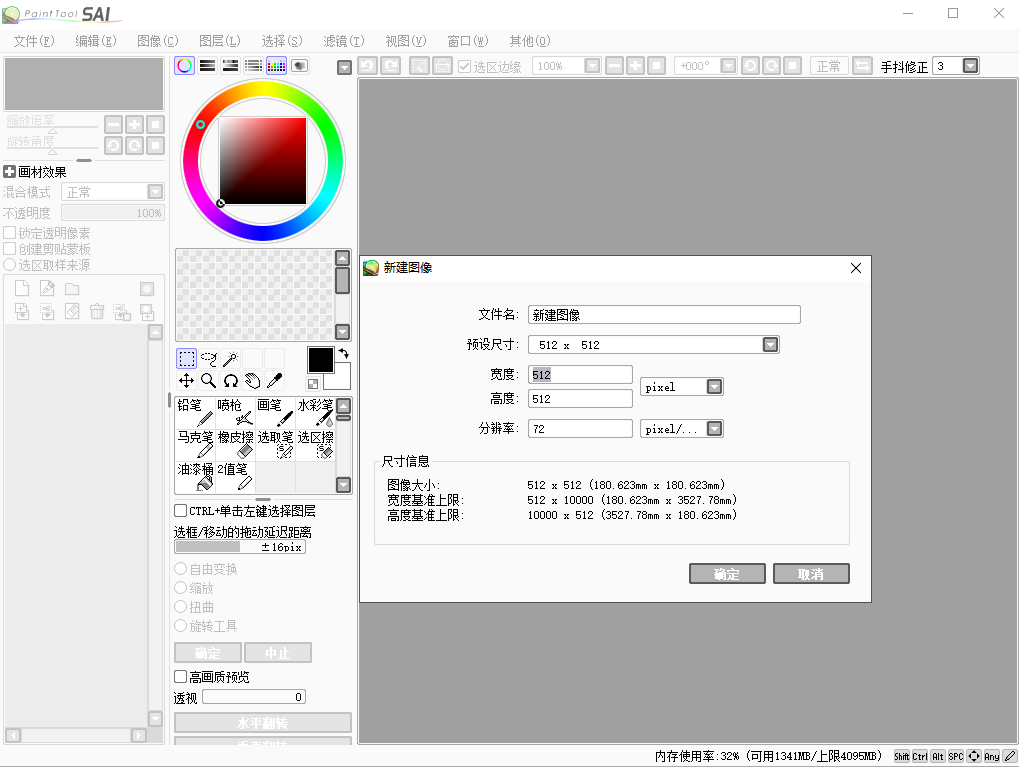1019x767 pixels.
Task: Click the 确定 button in new image dialog
Action: [727, 574]
